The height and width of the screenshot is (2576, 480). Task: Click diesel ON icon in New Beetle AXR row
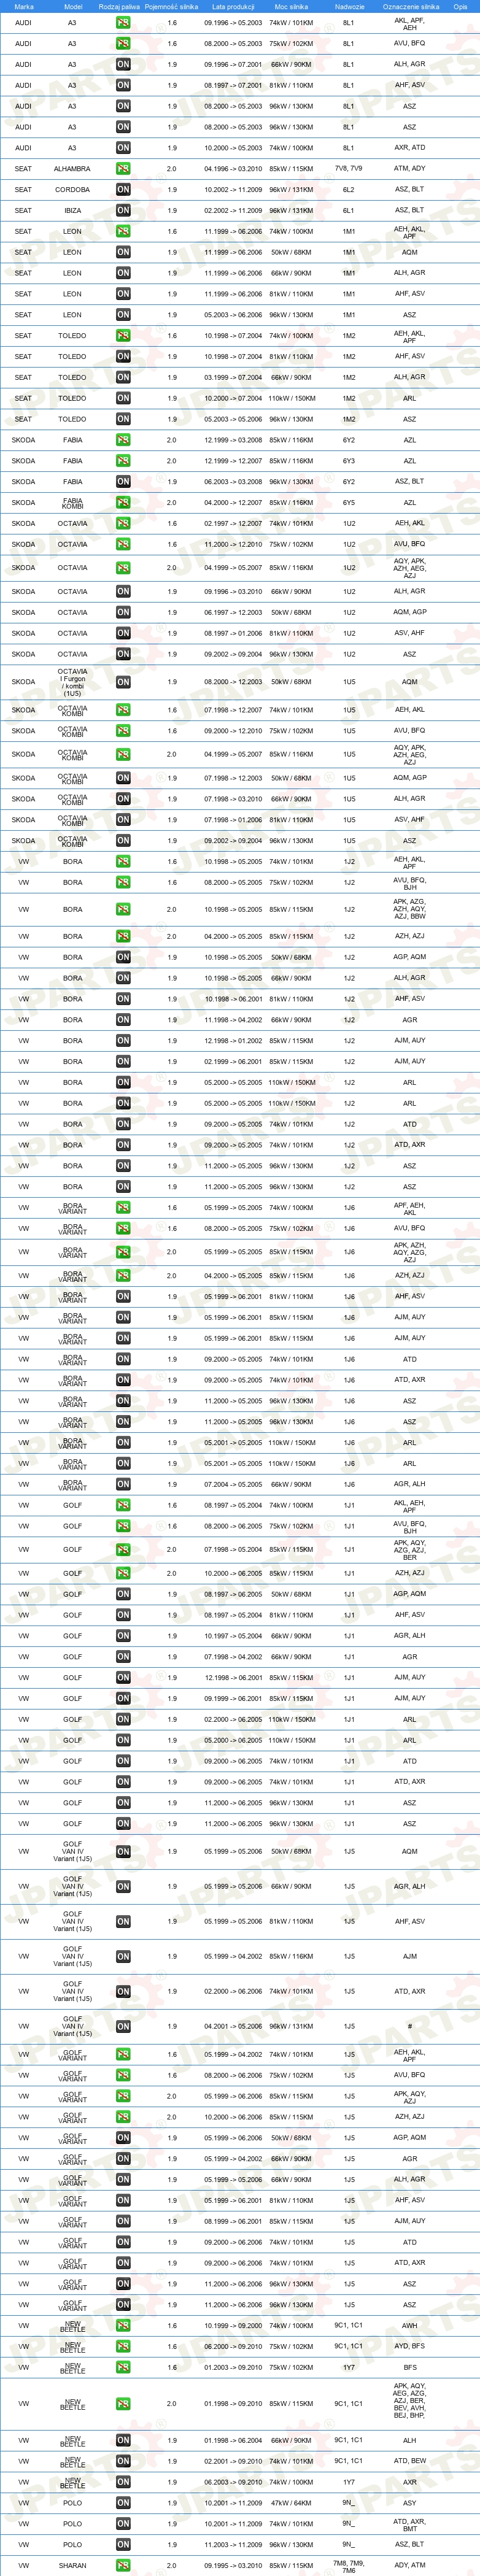tap(123, 2482)
